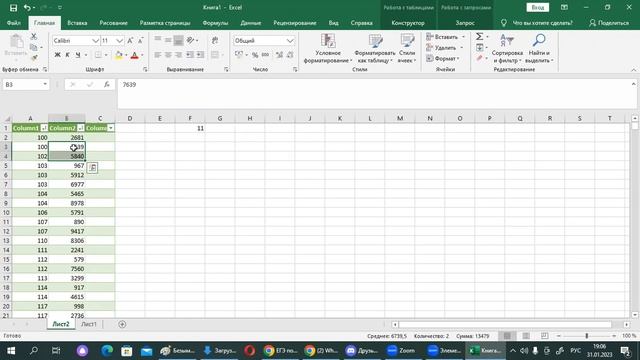Toggle underline formatting (Ч)
Image resolution: width=640 pixels, height=360 pixels.
[x=78, y=55]
